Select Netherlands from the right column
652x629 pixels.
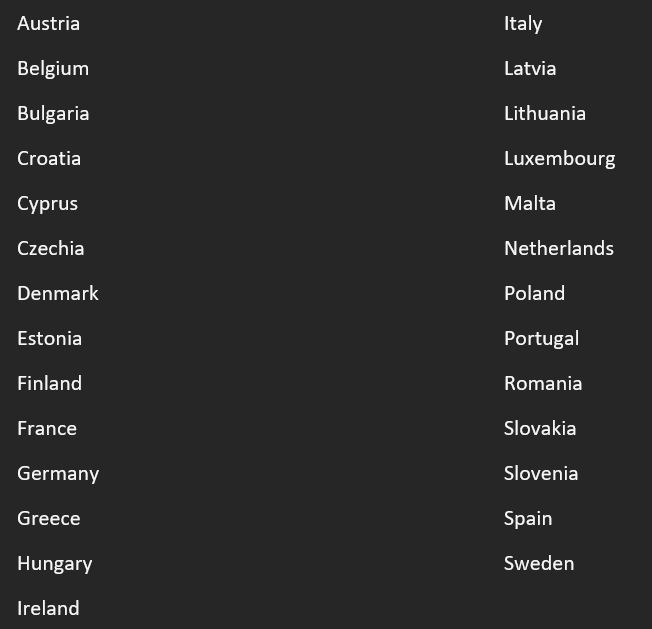[559, 248]
